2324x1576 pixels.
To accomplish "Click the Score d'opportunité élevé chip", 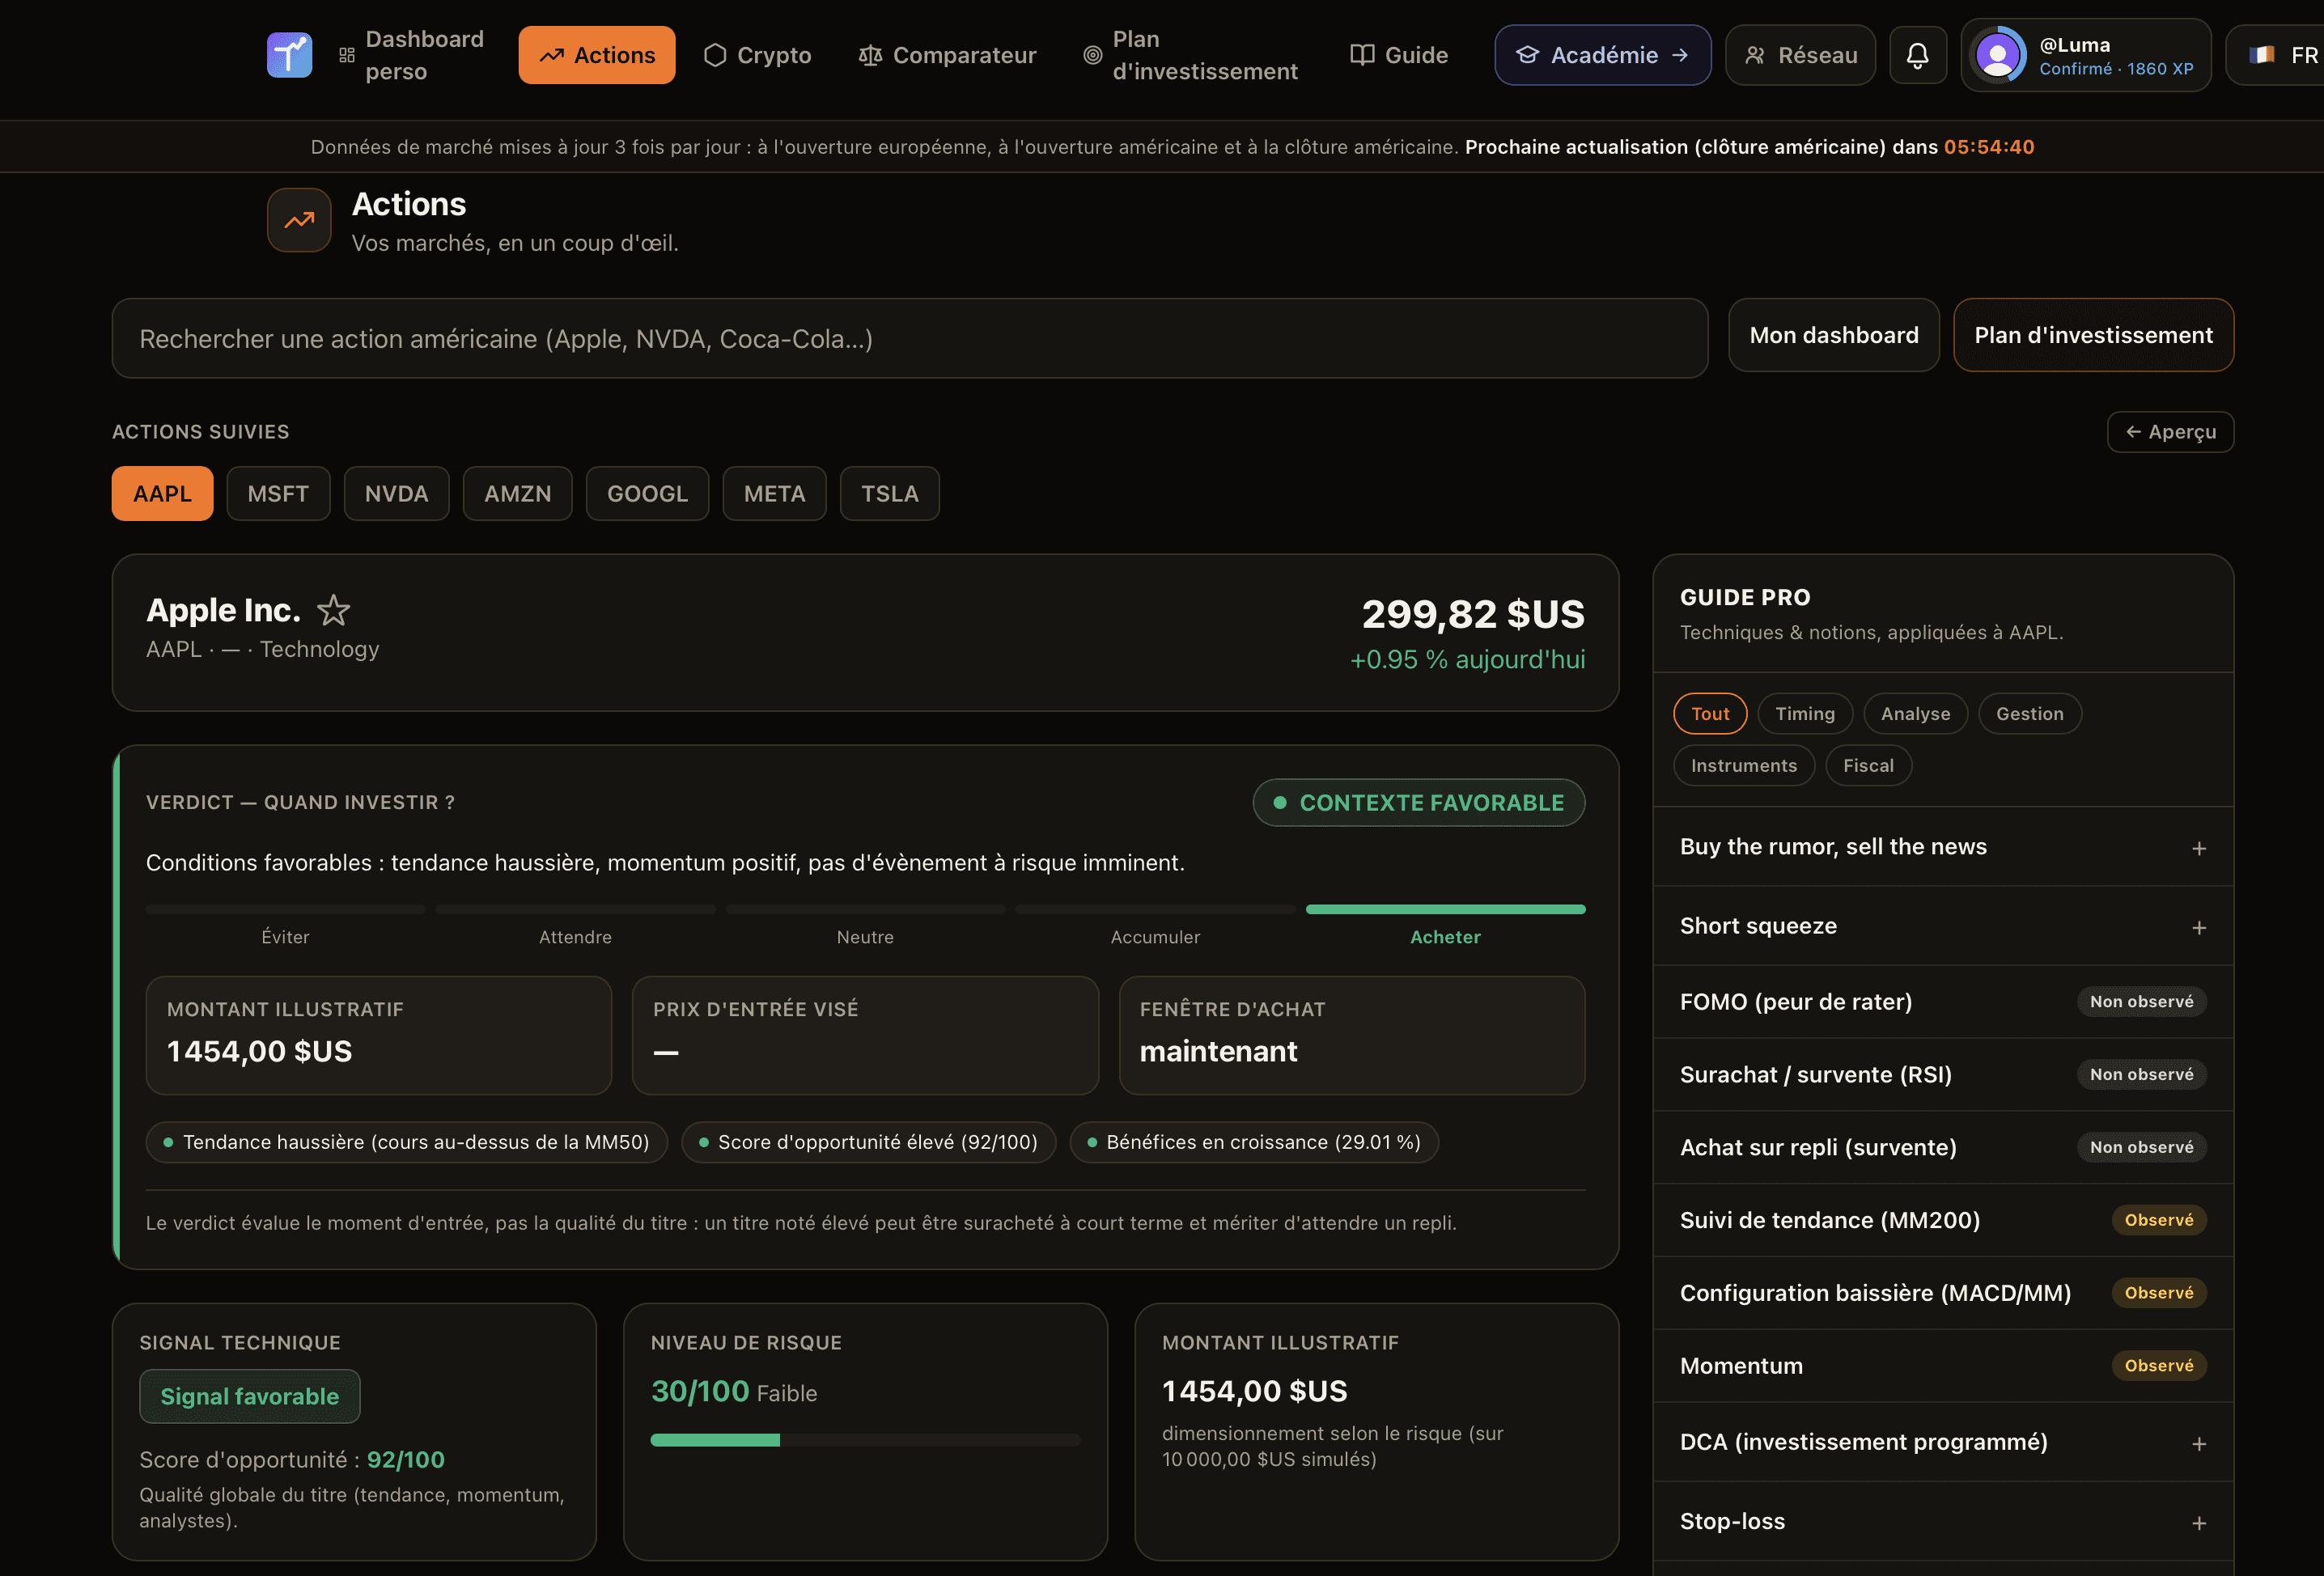I will (868, 1142).
